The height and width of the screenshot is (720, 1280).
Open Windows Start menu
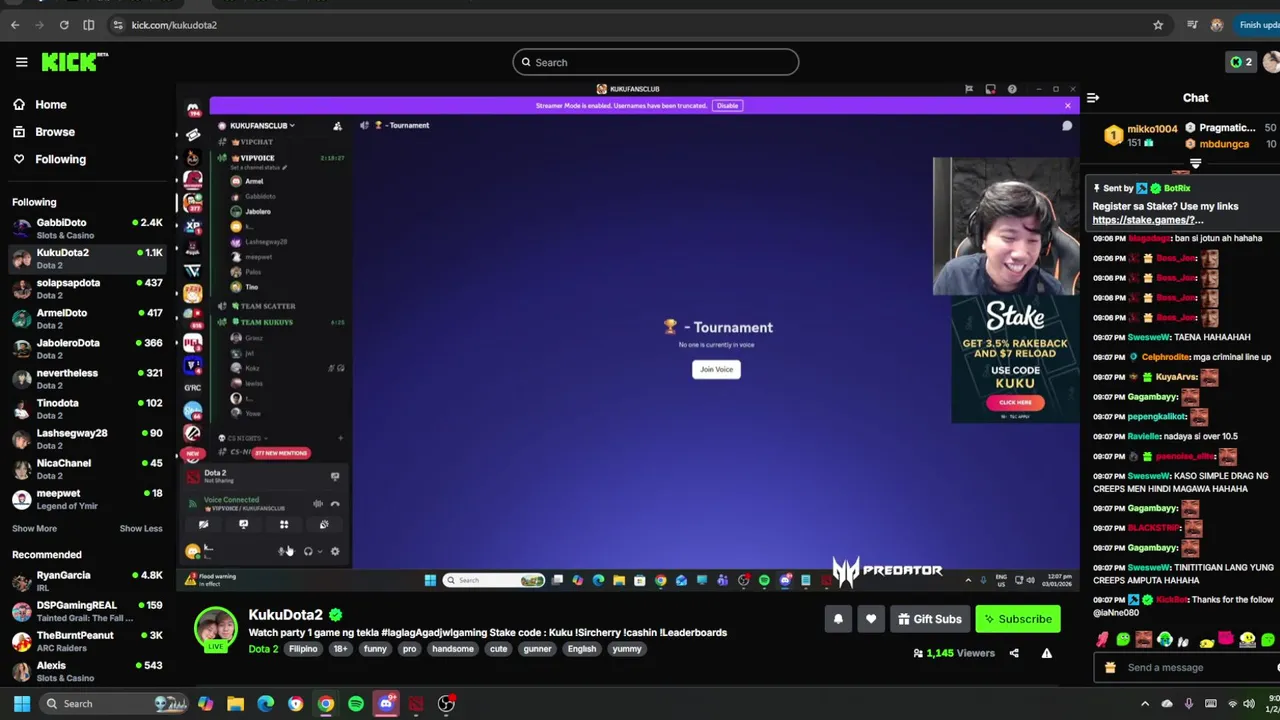click(x=21, y=704)
